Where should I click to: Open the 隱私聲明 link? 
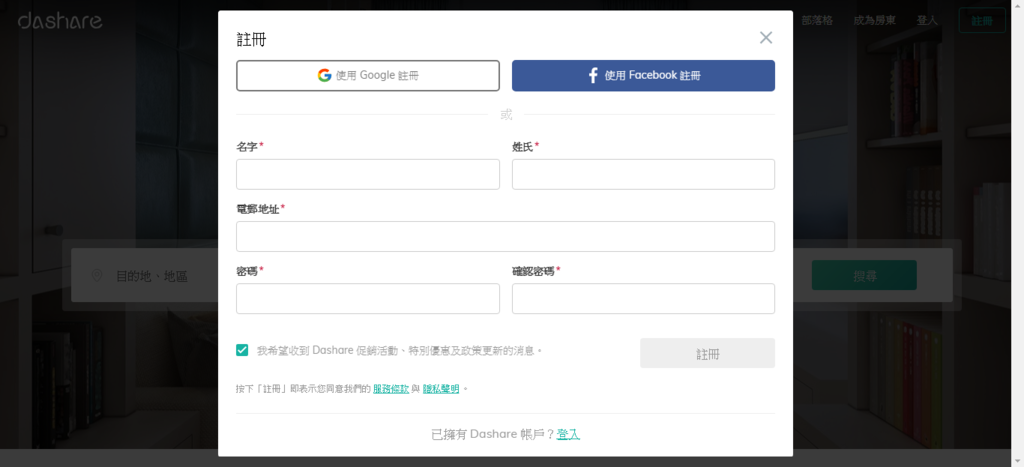coord(441,389)
